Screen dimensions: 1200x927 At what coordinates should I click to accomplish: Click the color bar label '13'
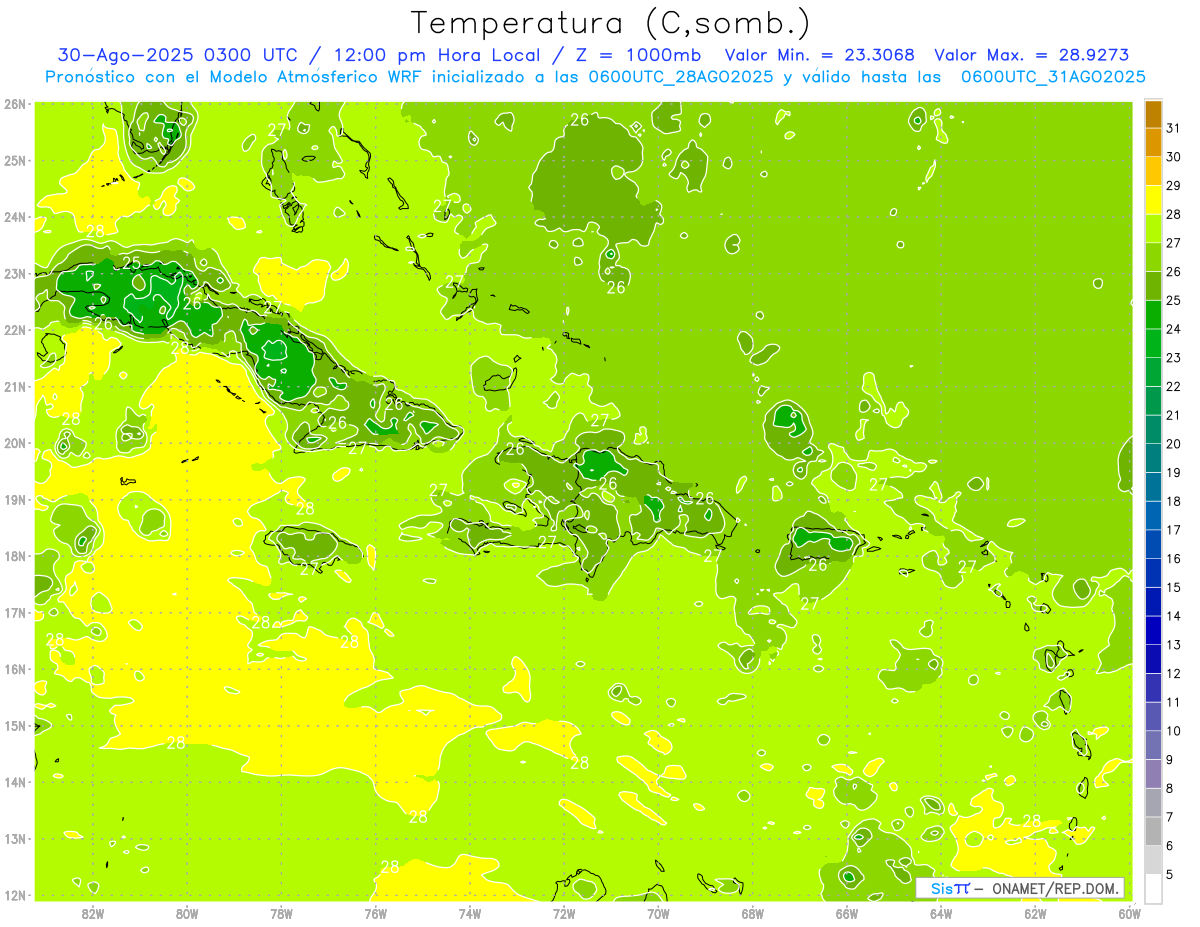[1174, 645]
